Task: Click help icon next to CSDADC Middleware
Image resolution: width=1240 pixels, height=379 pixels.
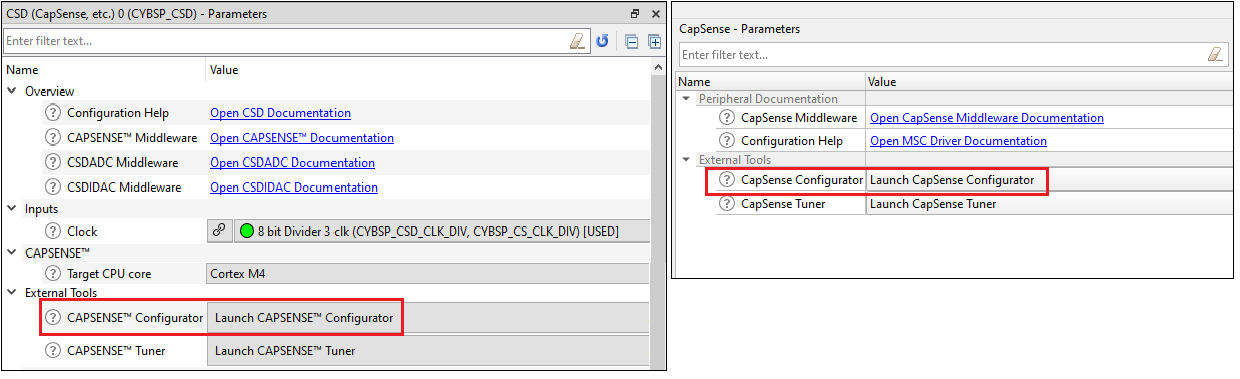Action: pyautogui.click(x=53, y=162)
